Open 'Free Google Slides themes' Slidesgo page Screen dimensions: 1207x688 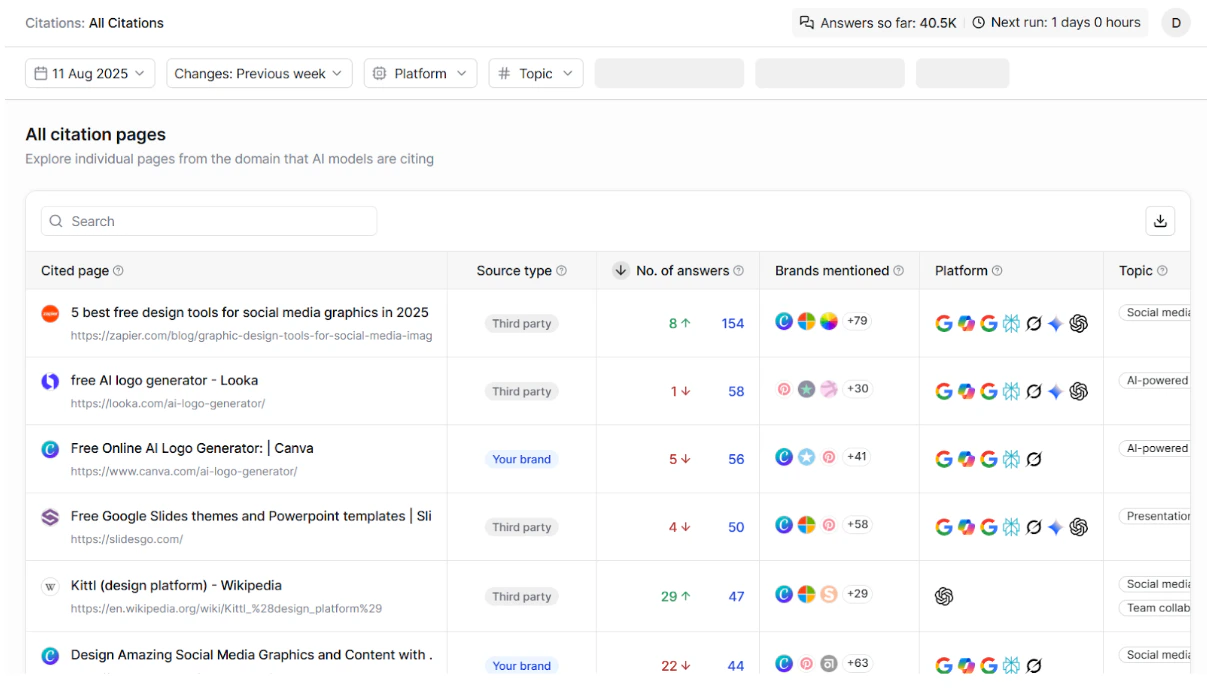click(251, 516)
